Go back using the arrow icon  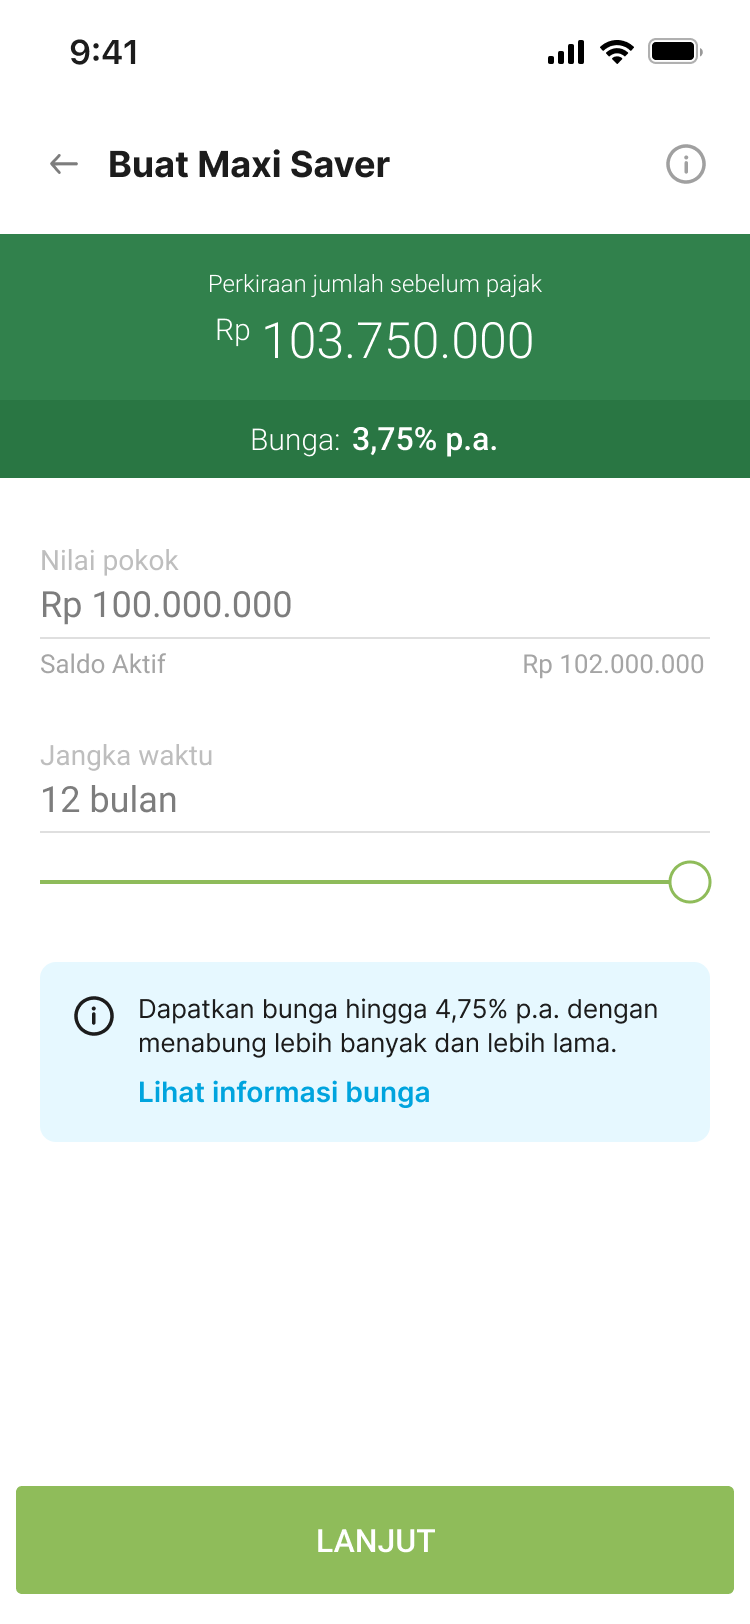64,164
